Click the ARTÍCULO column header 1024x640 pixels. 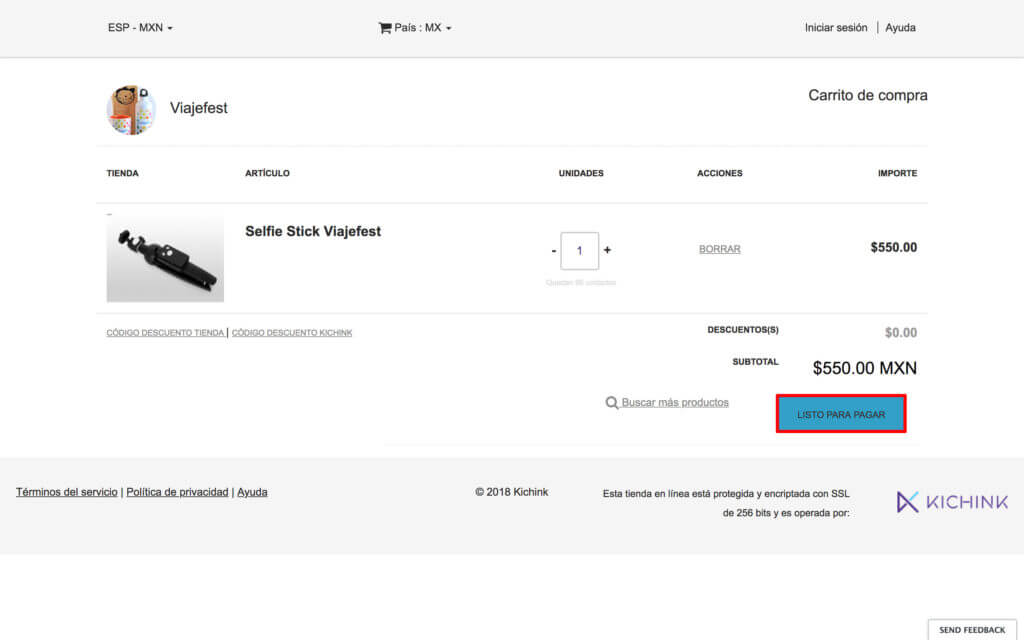(267, 173)
